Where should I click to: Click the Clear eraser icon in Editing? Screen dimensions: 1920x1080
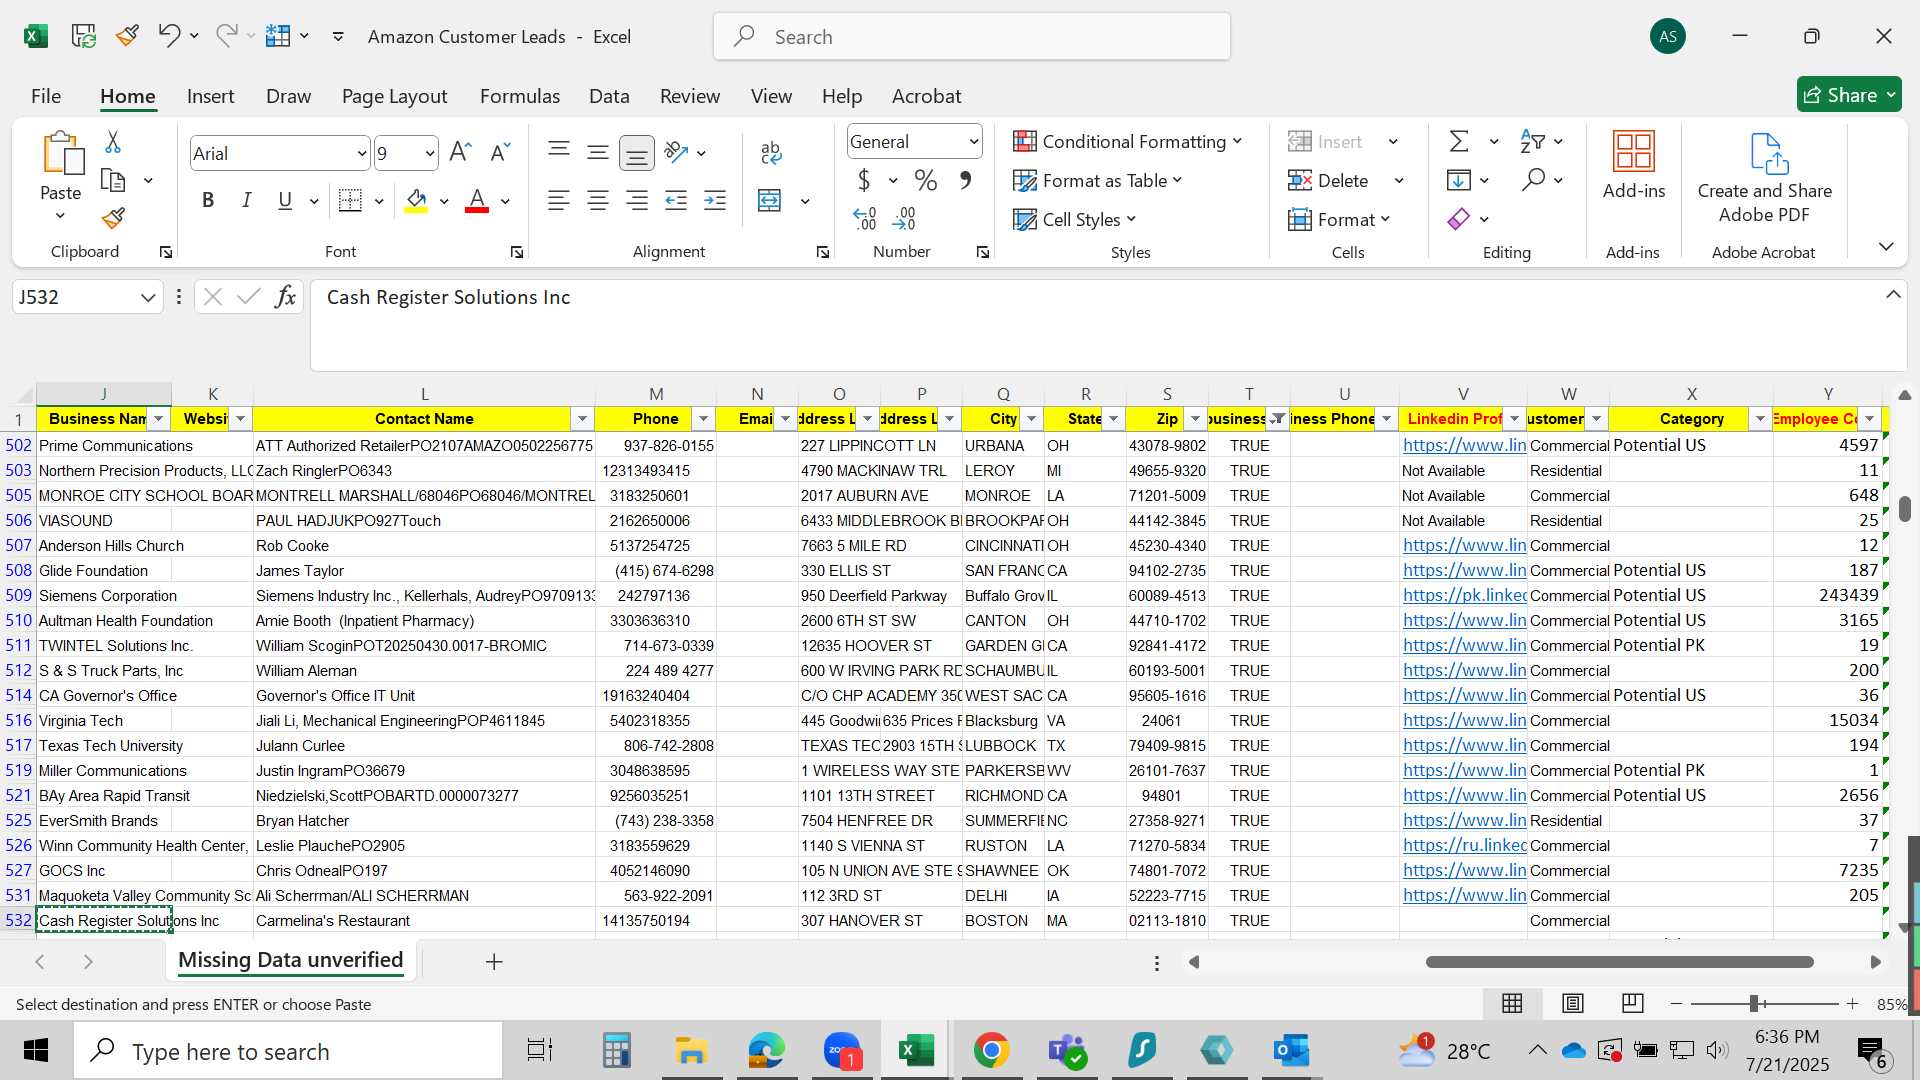click(1459, 219)
